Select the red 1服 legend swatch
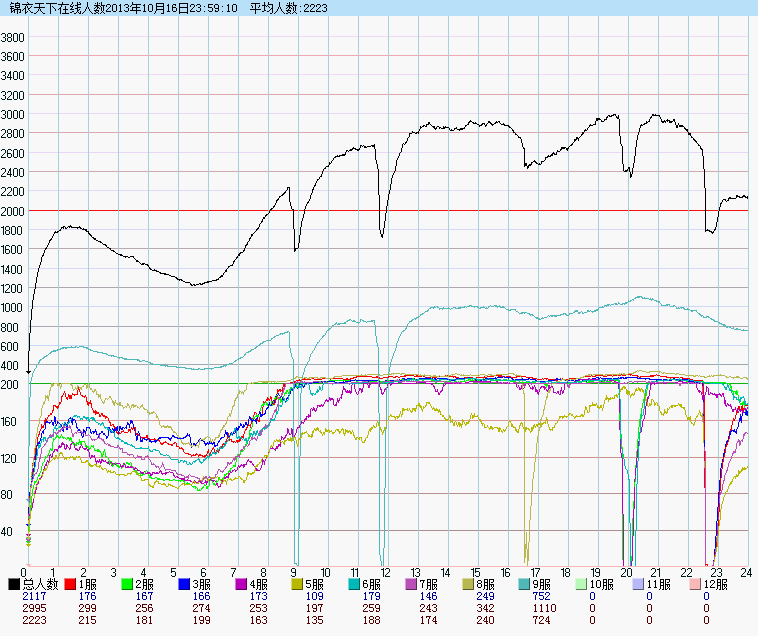Image resolution: width=758 pixels, height=636 pixels. click(70, 583)
